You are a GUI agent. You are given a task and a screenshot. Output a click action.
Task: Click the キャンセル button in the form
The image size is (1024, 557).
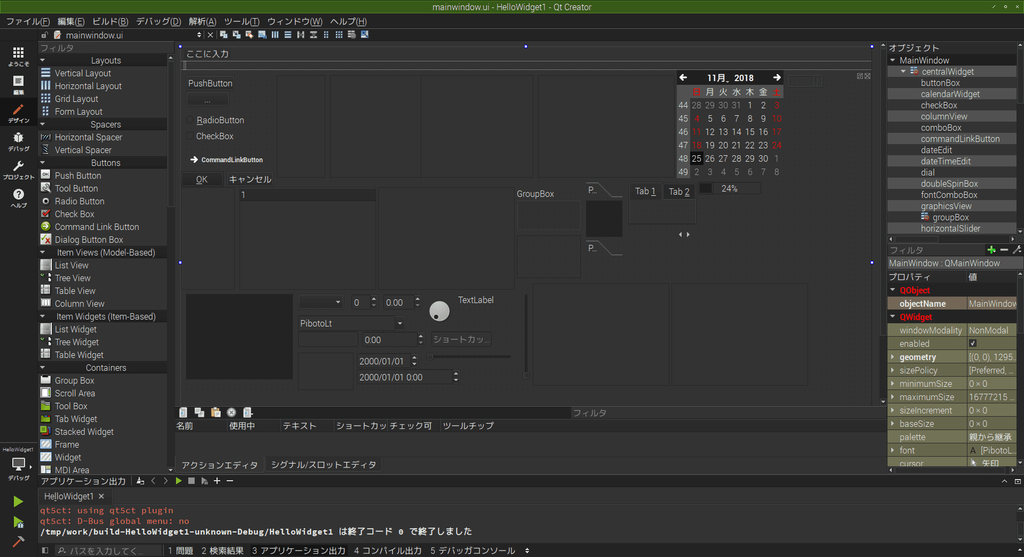[x=249, y=180]
